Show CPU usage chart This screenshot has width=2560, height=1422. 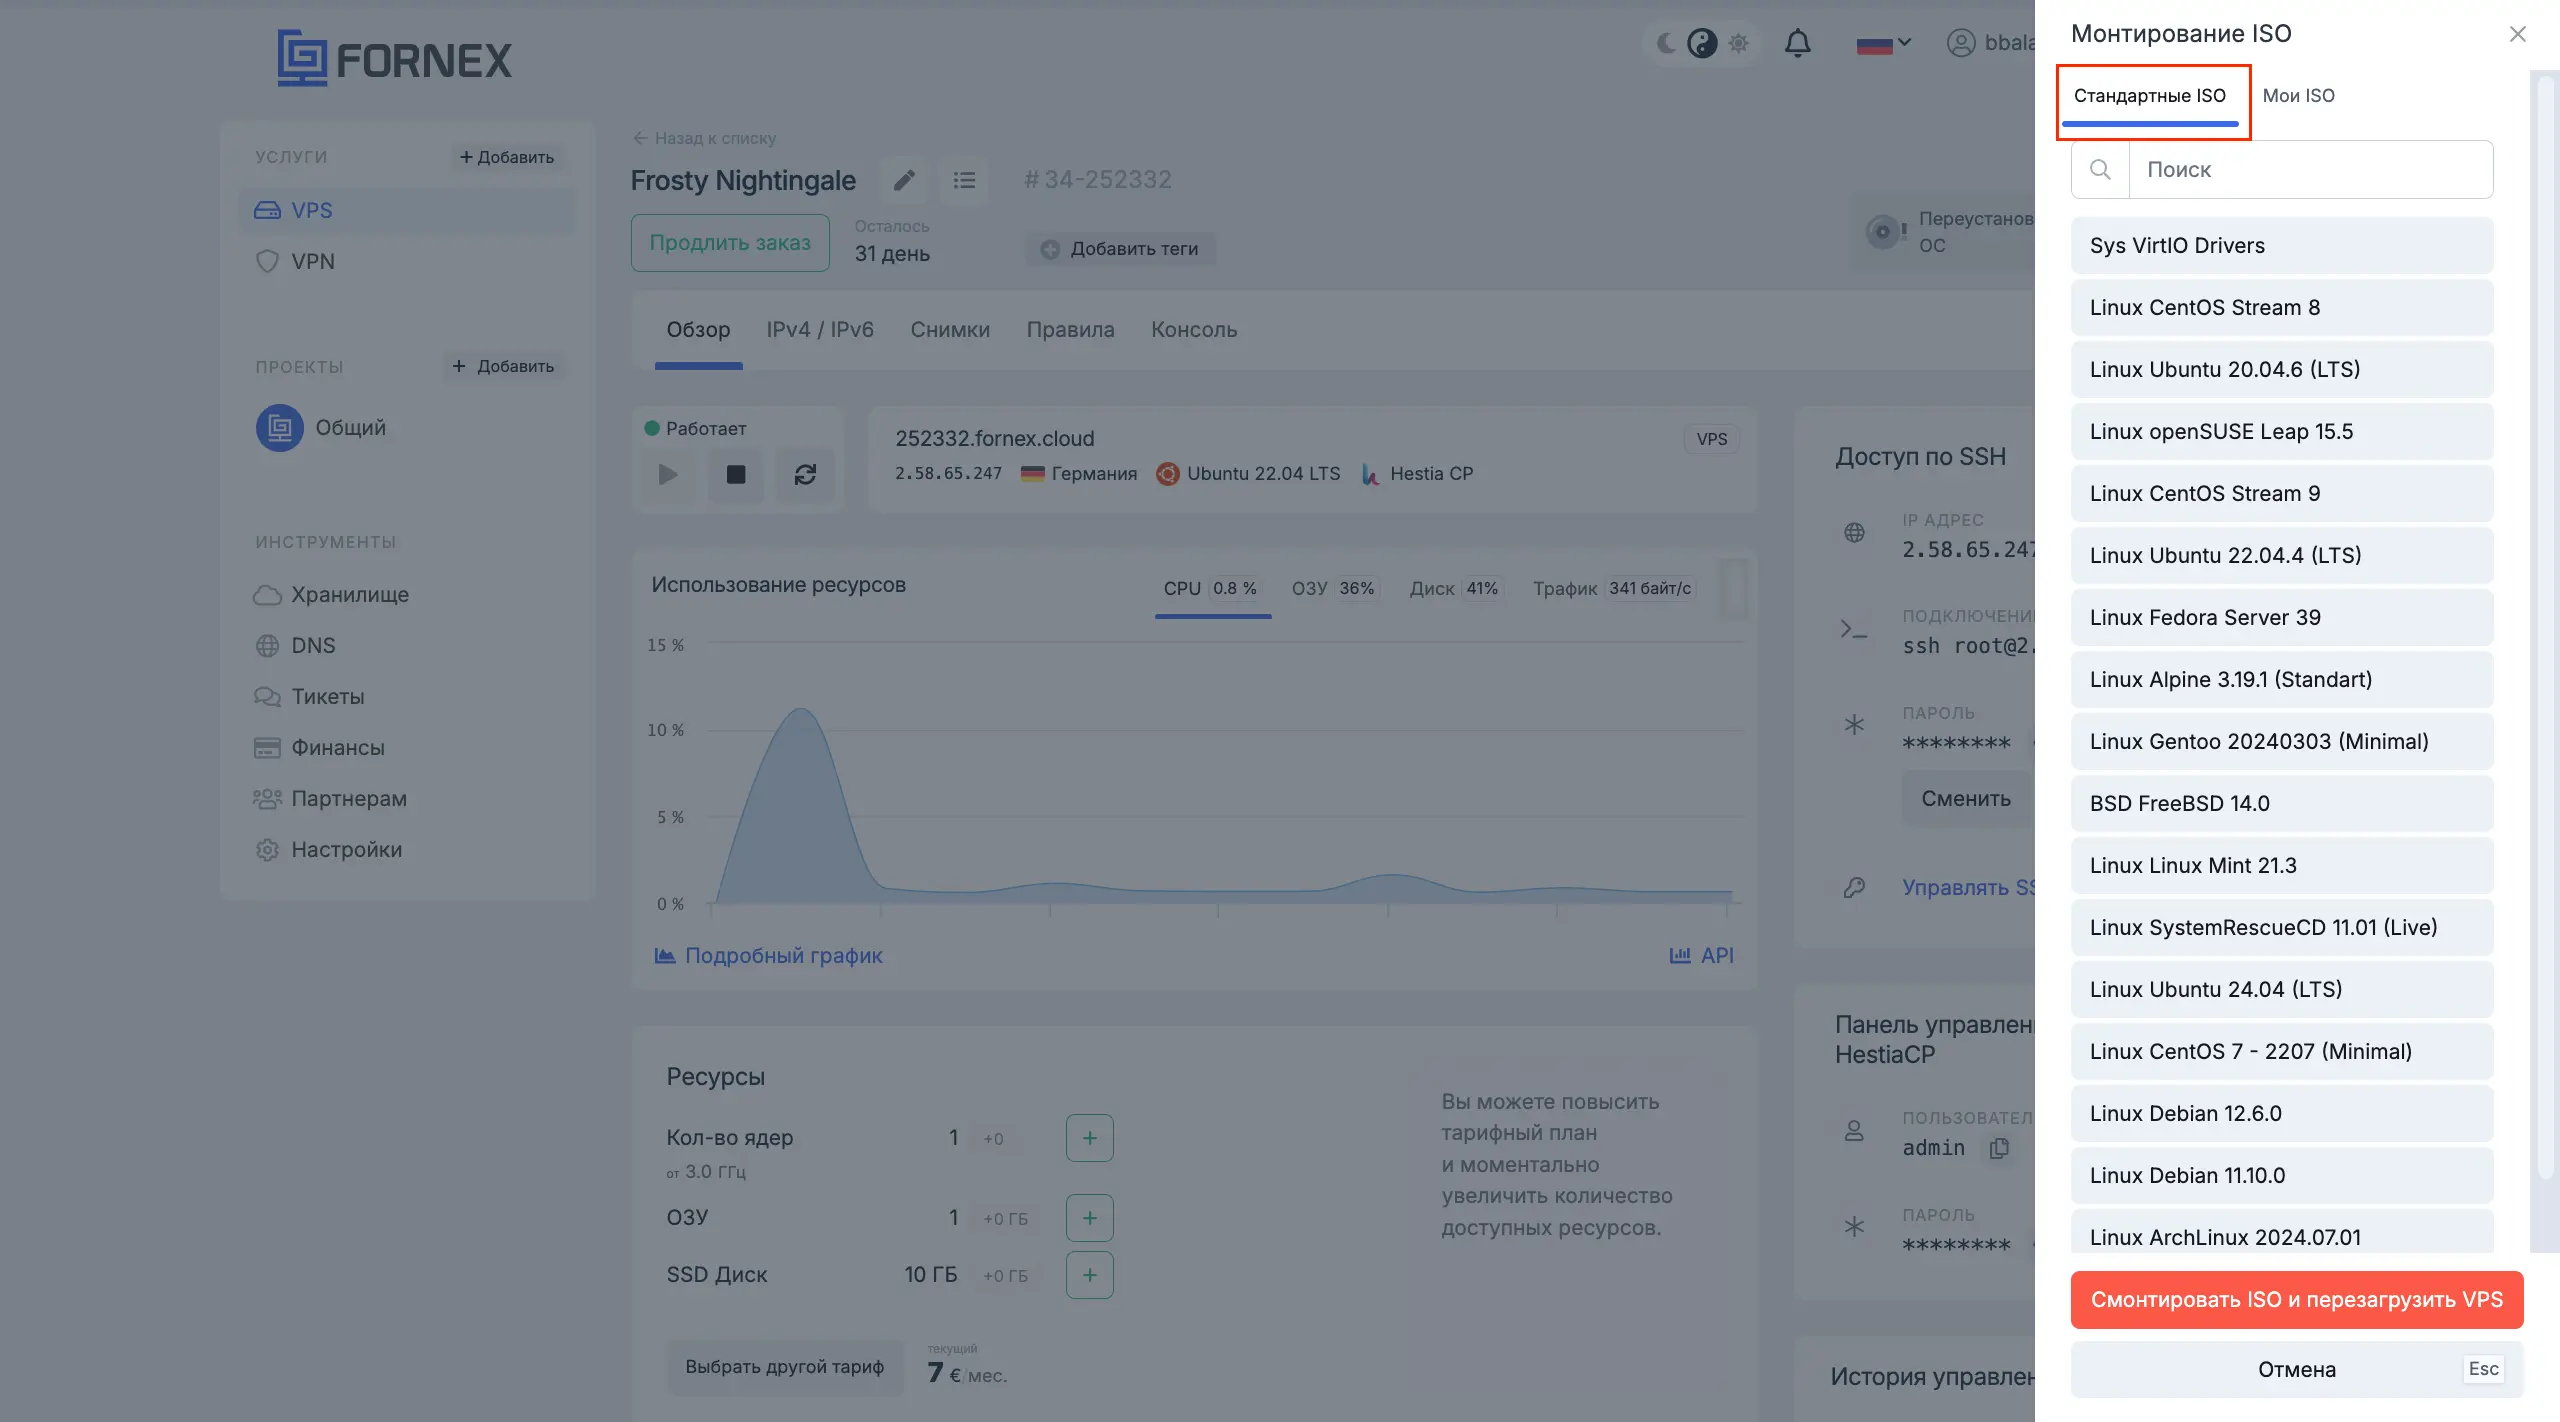point(1212,589)
